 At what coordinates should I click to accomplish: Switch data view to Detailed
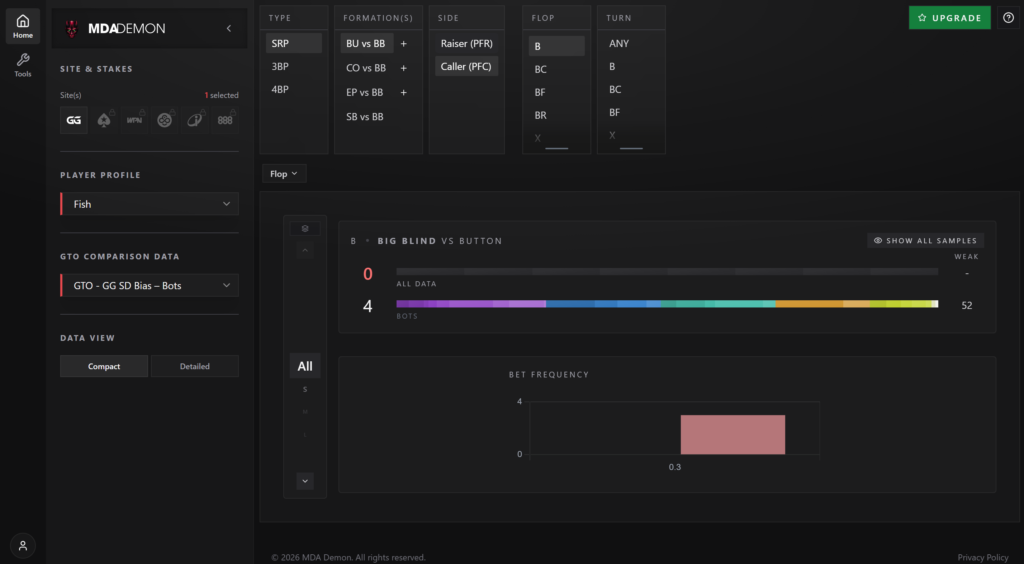[x=195, y=366]
